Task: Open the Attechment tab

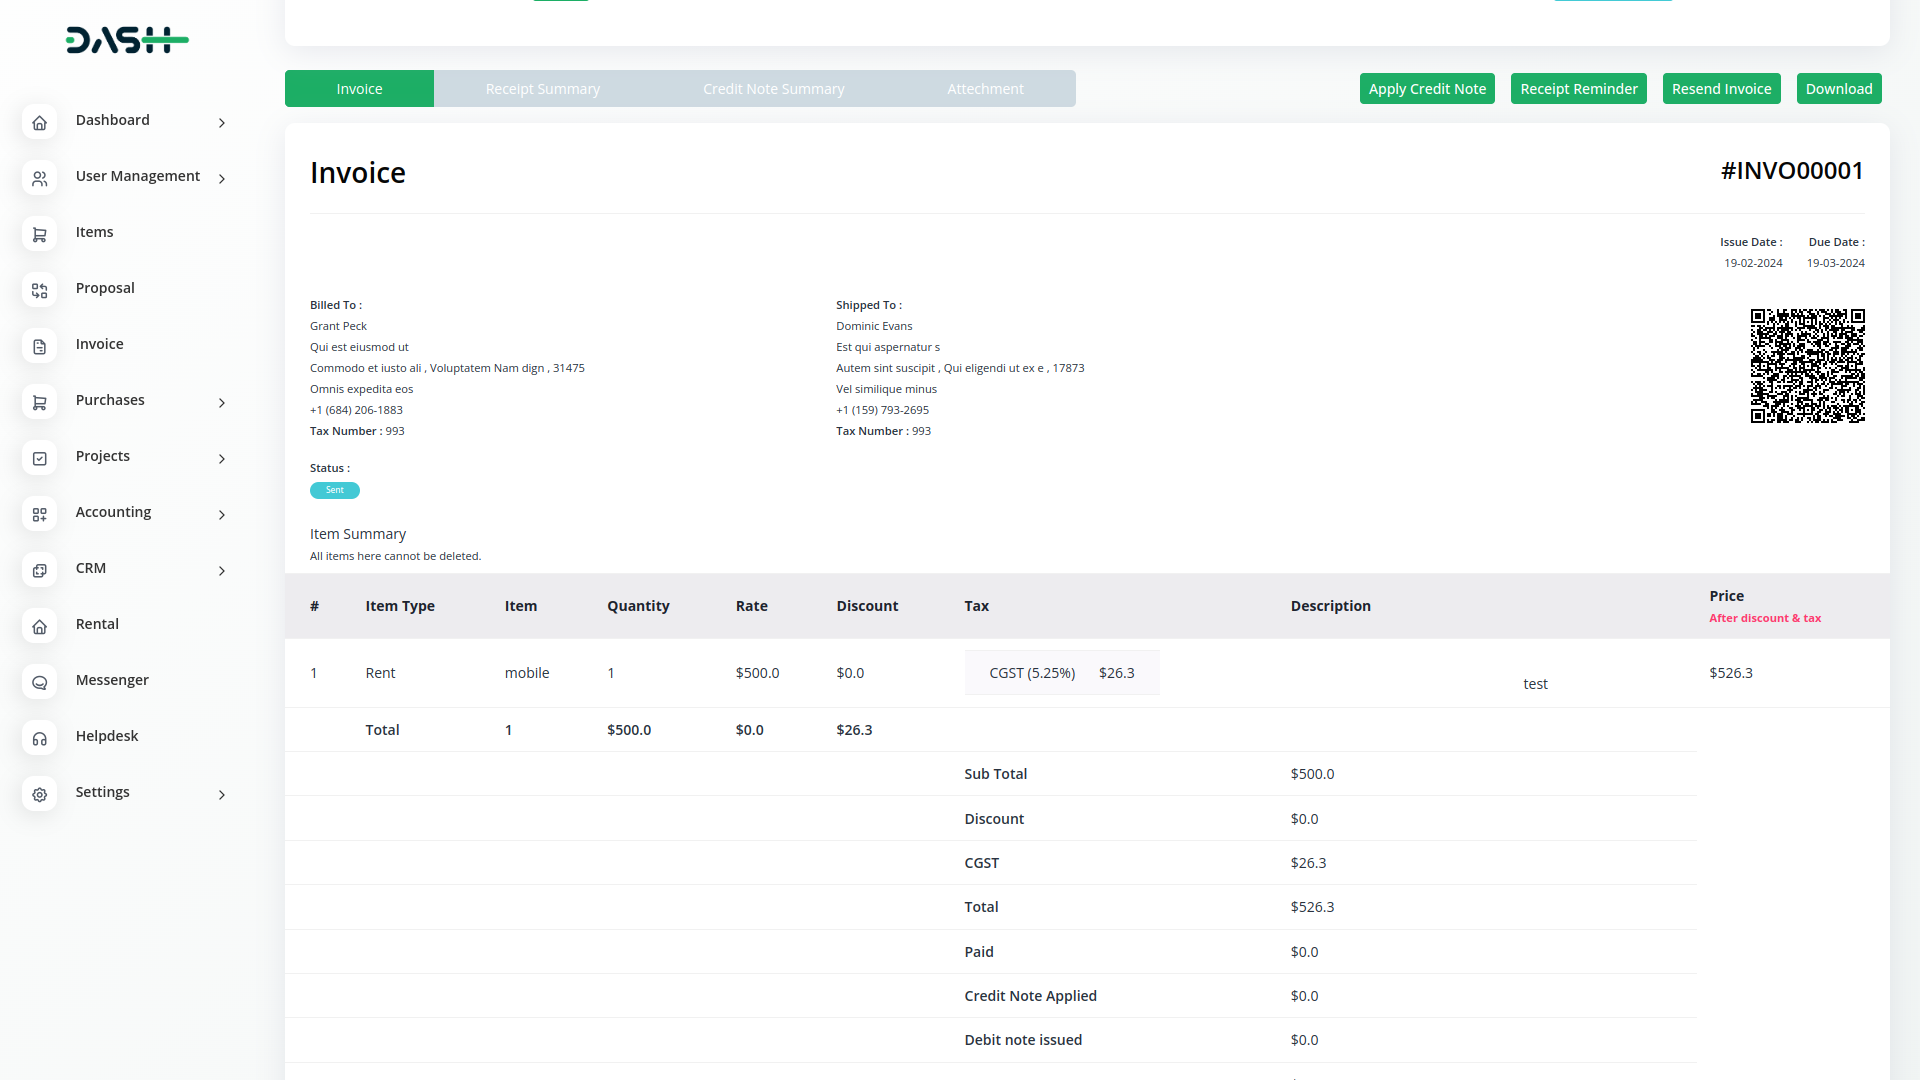Action: [x=985, y=89]
